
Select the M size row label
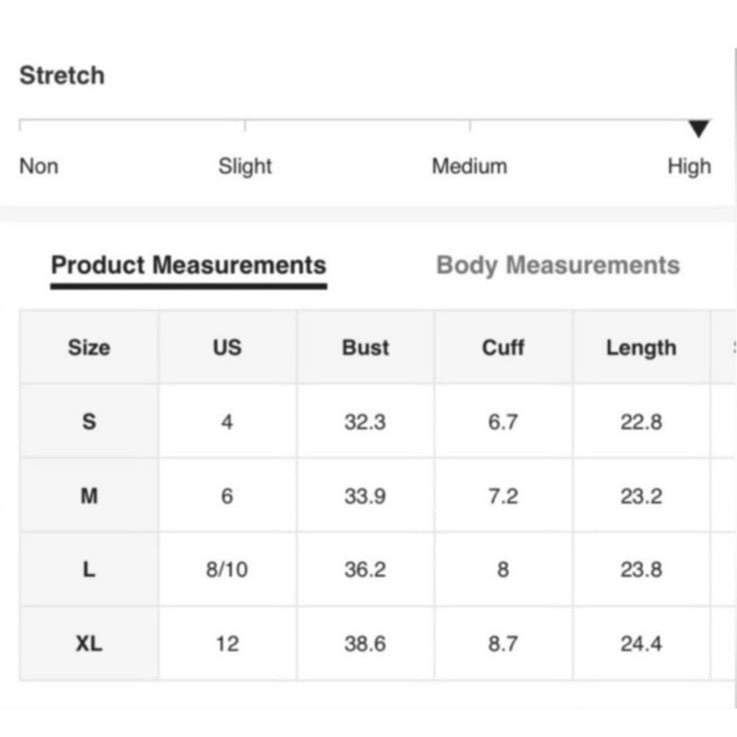[89, 495]
